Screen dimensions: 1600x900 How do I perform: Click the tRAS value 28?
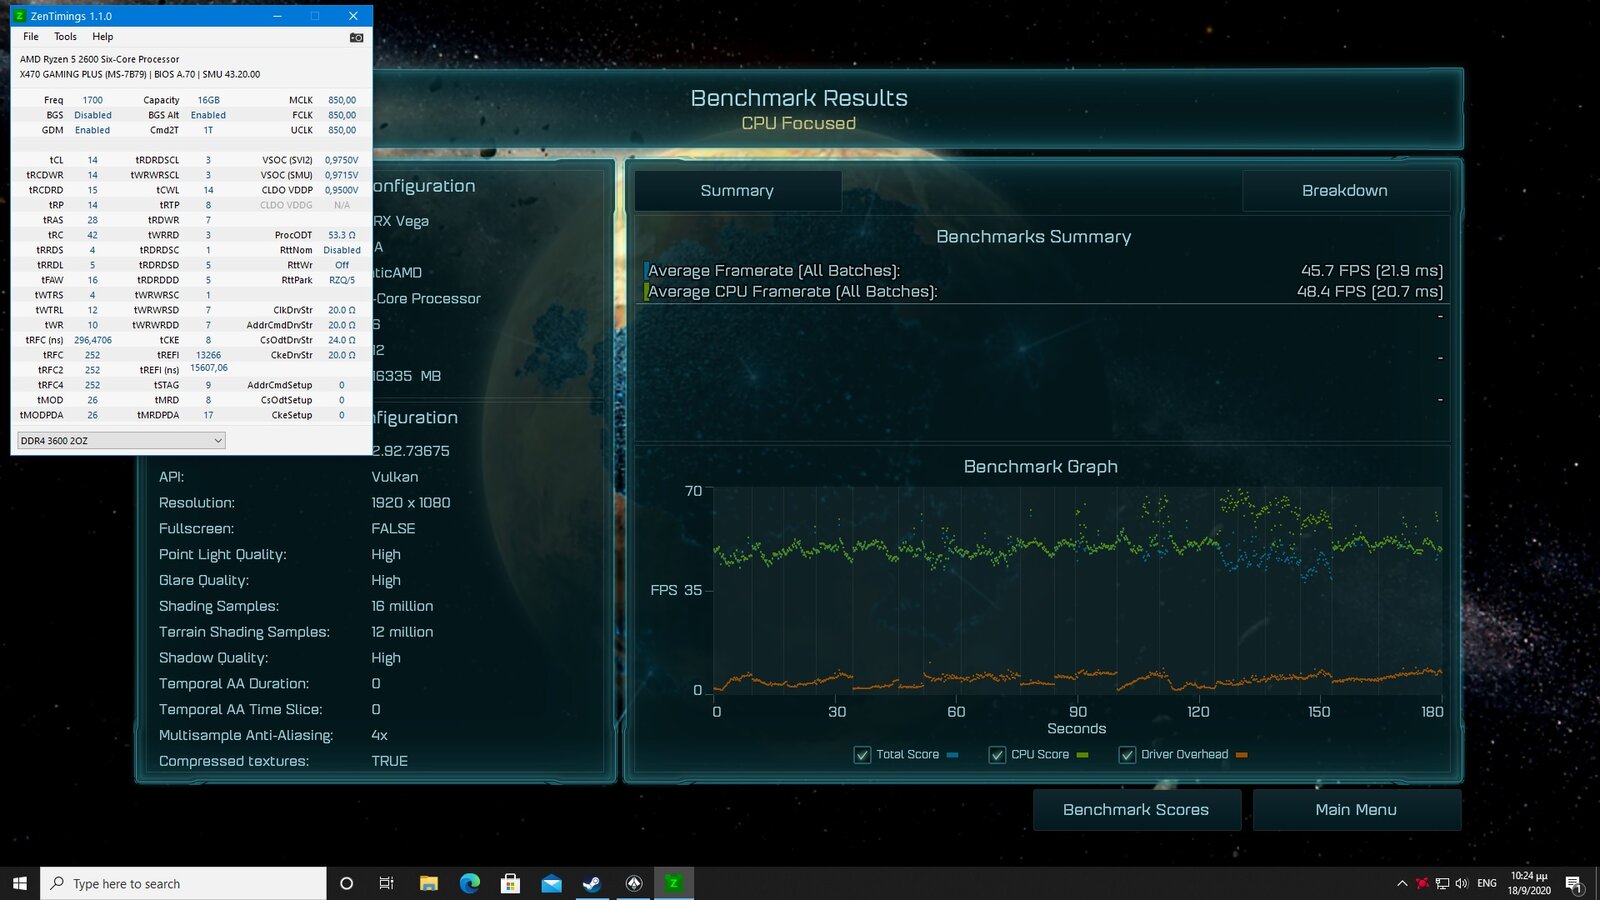tap(93, 220)
